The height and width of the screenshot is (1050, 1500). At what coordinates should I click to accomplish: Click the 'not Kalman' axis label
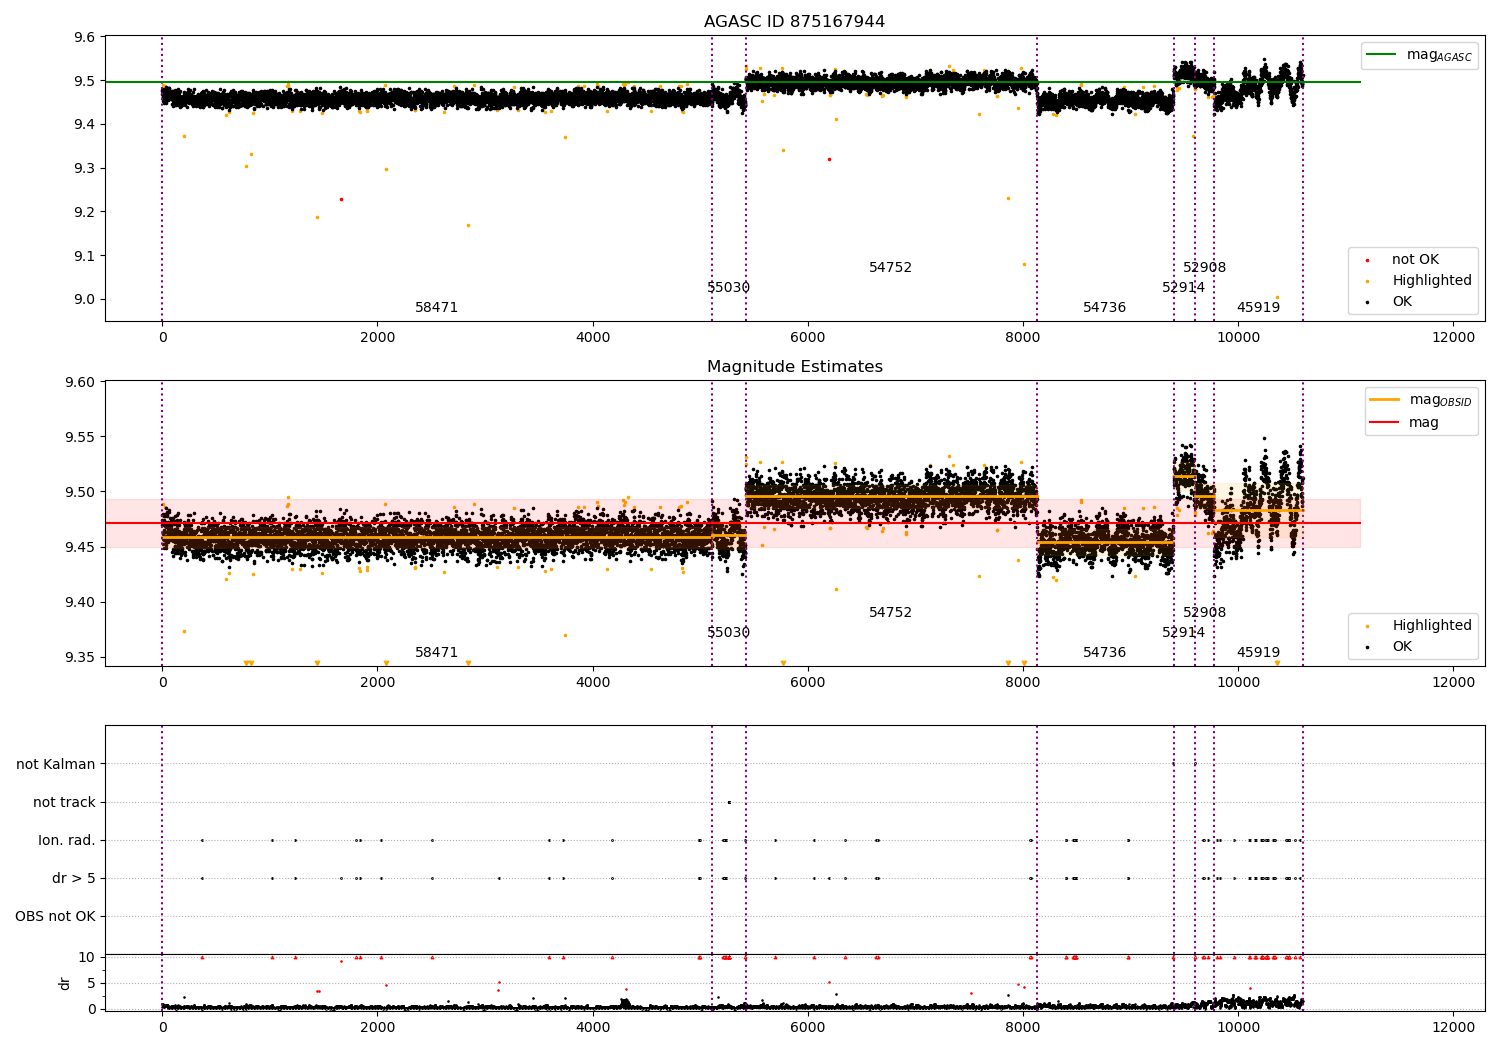point(56,764)
